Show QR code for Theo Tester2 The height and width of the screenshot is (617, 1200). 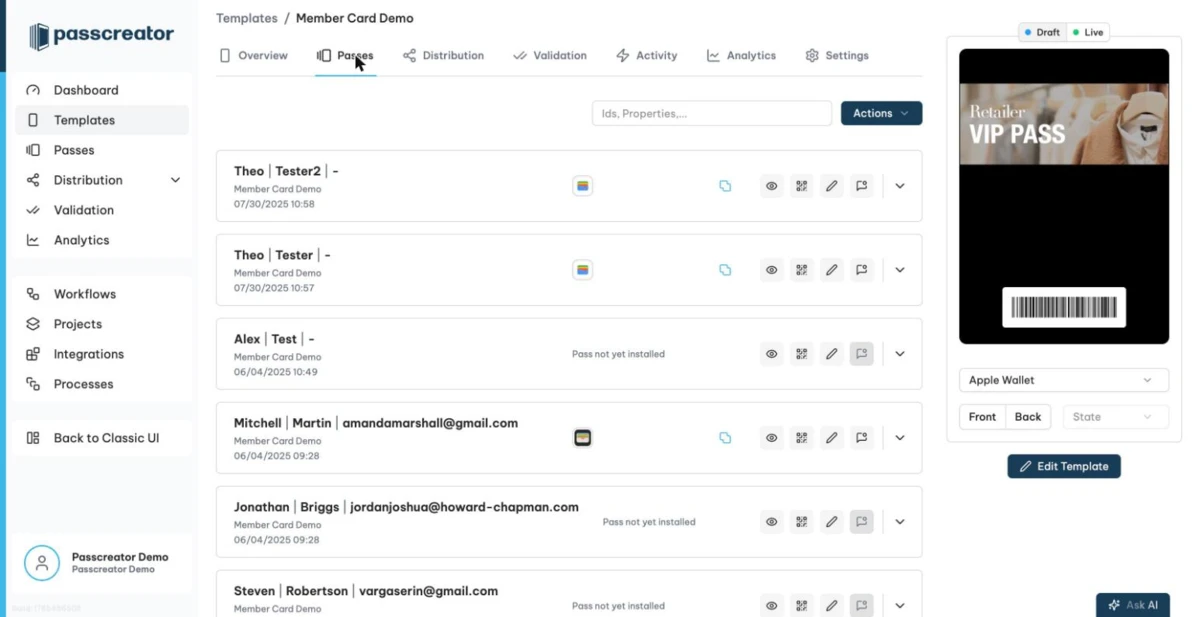(801, 186)
